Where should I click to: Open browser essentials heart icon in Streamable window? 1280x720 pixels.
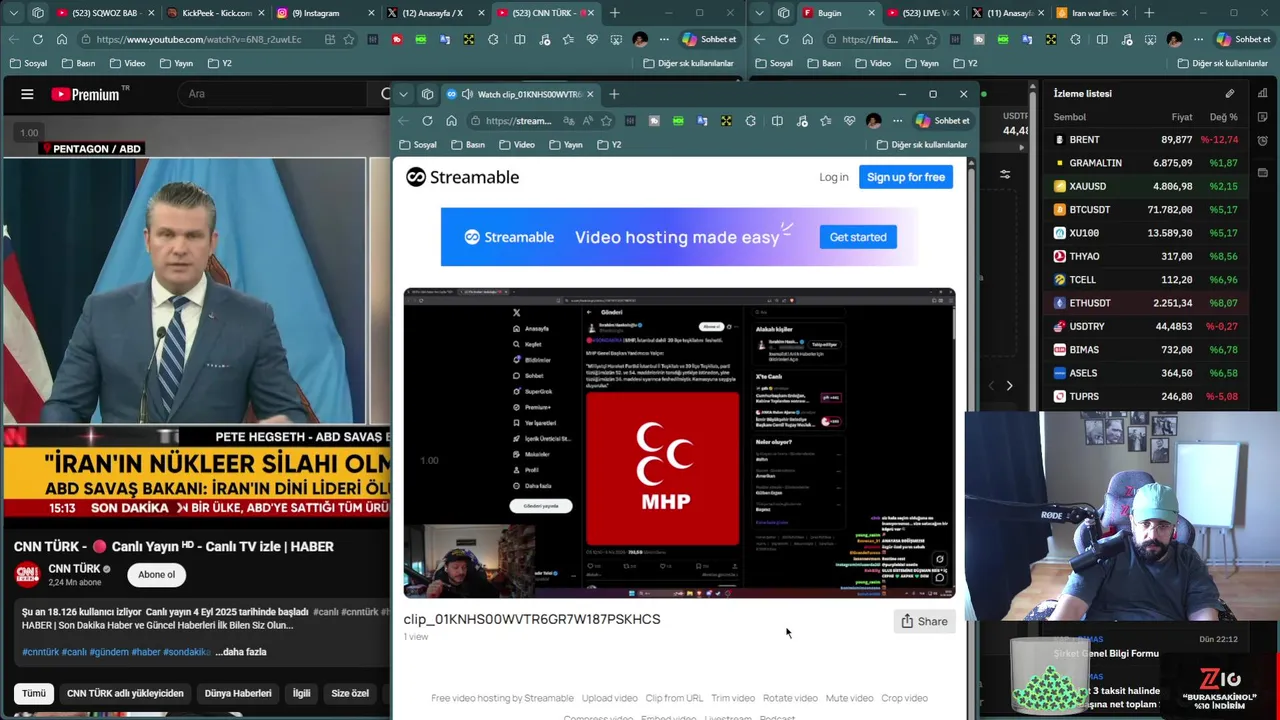point(849,121)
